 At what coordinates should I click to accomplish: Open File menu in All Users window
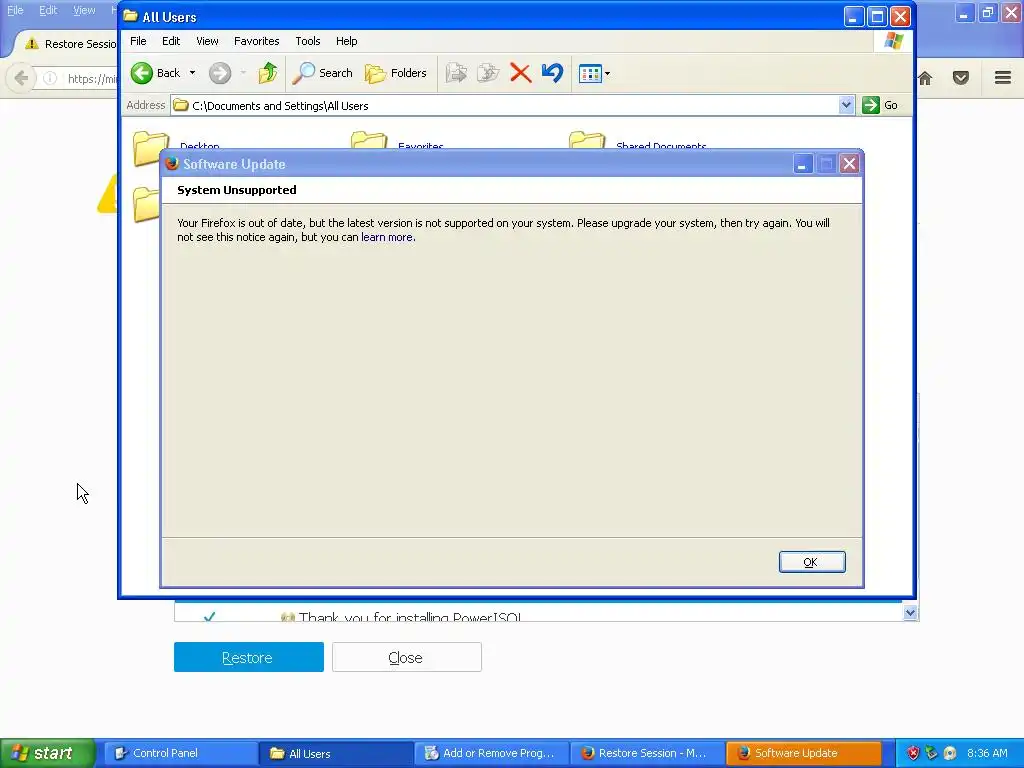(x=138, y=41)
